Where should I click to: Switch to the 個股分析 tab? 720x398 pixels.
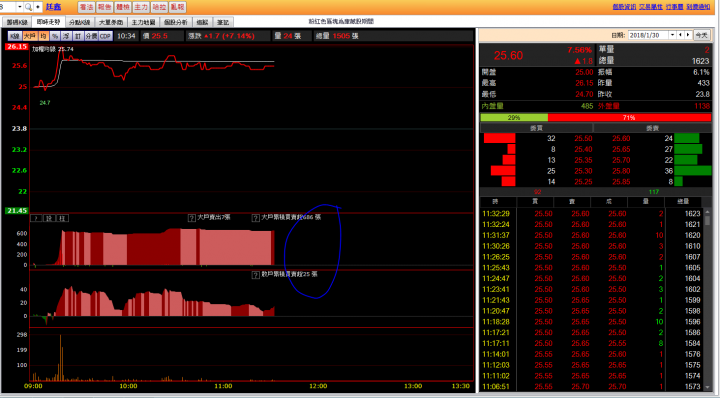pyautogui.click(x=175, y=22)
